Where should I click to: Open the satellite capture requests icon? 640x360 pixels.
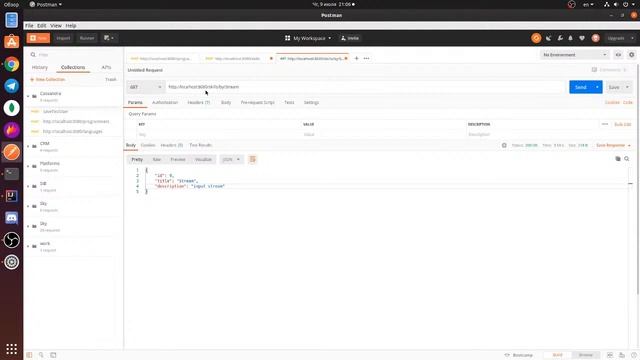coord(549,38)
